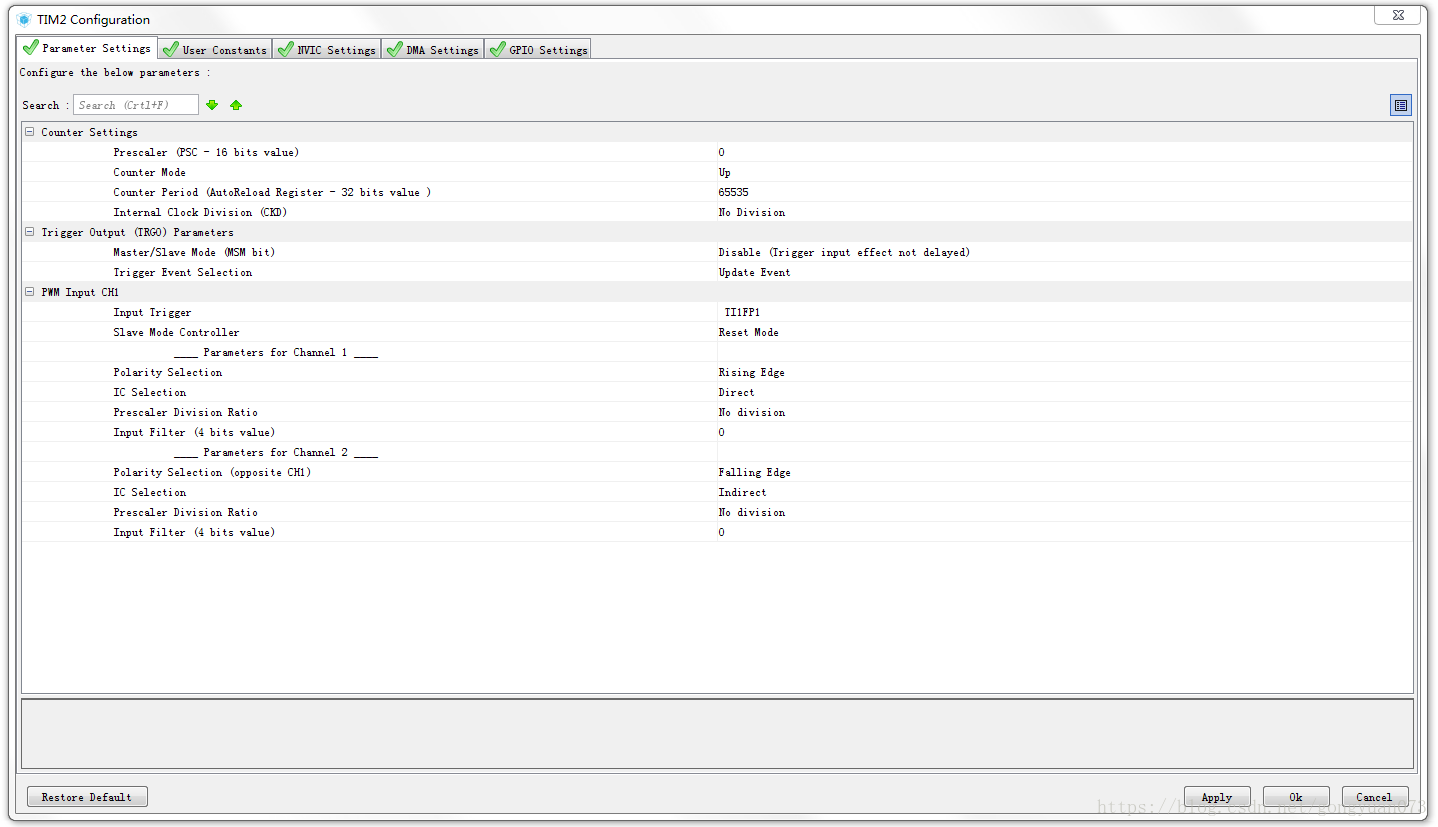Collapse the Counter Settings group
Screen dimensions: 1438x827
tap(30, 132)
